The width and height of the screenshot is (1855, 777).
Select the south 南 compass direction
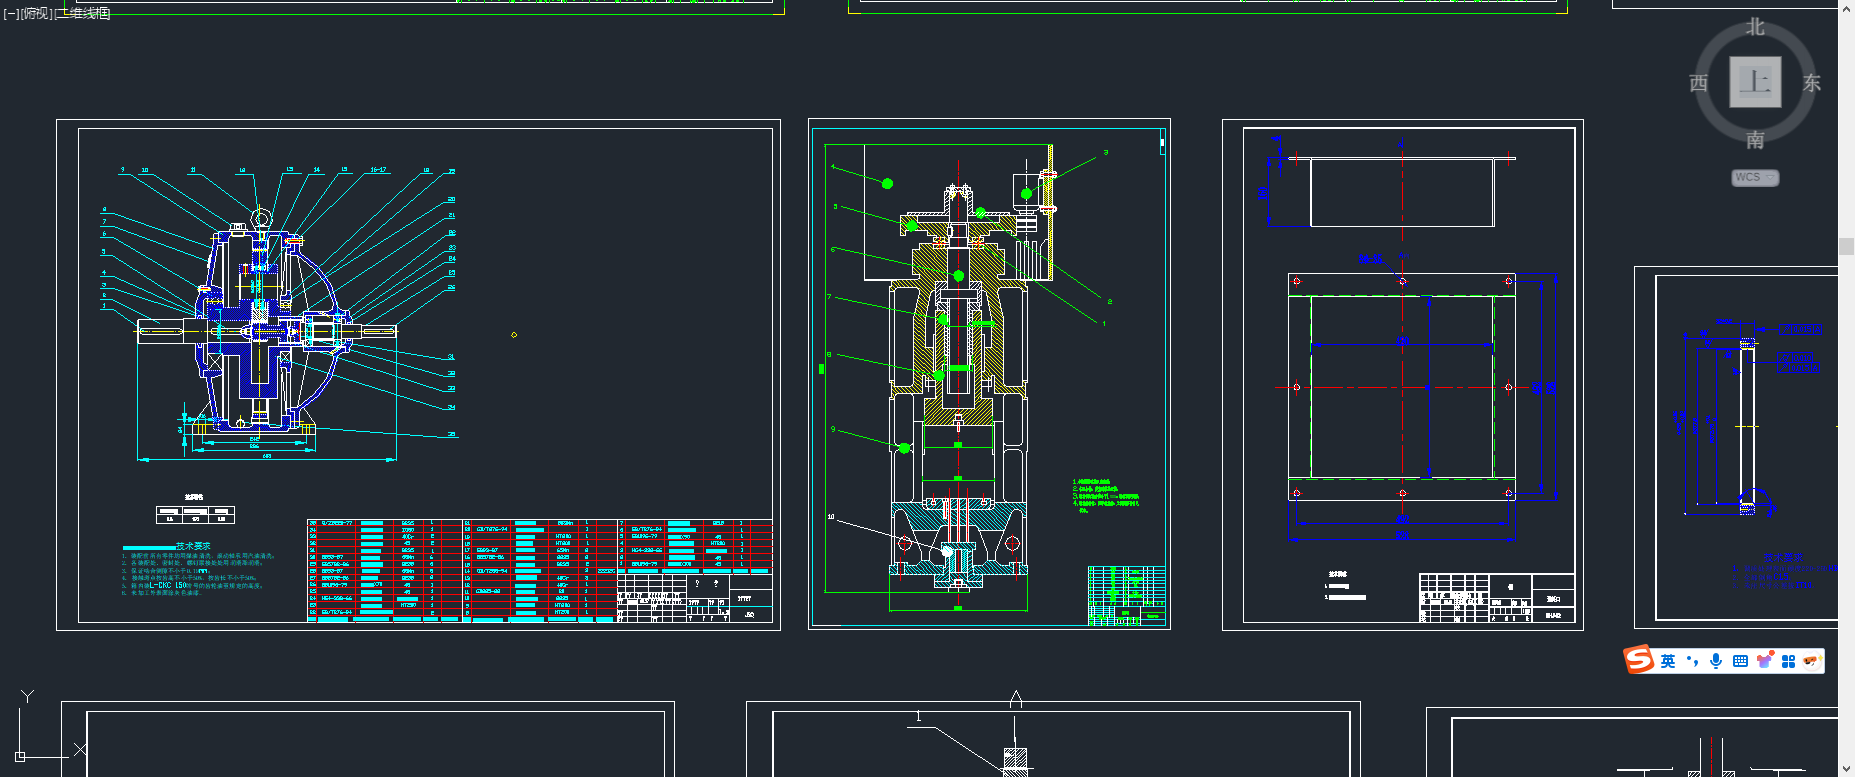pyautogui.click(x=1755, y=140)
